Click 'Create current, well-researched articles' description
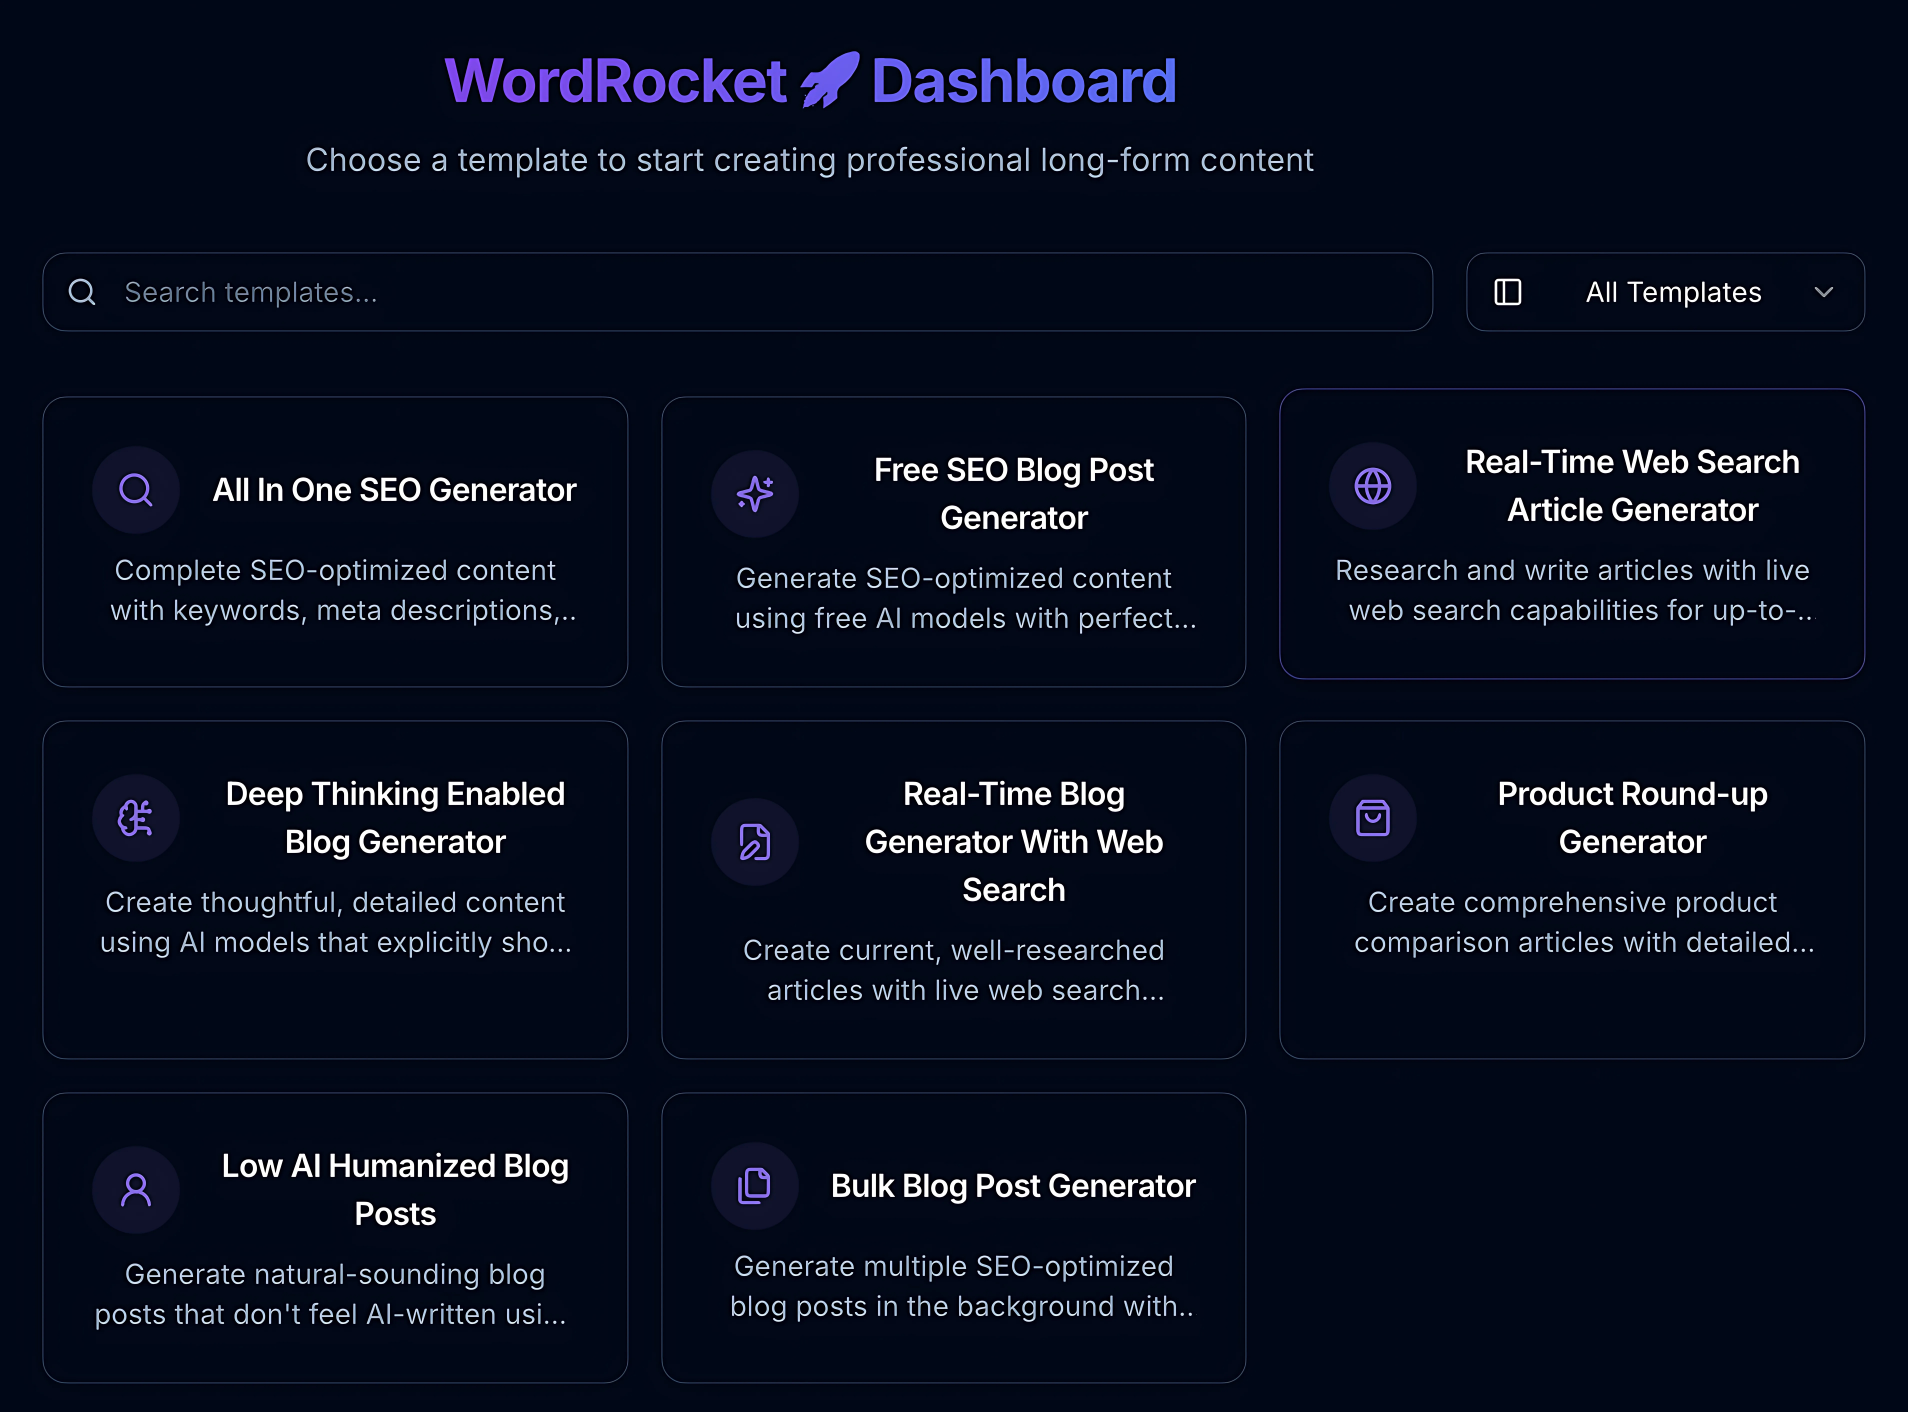The height and width of the screenshot is (1412, 1908). 954,970
